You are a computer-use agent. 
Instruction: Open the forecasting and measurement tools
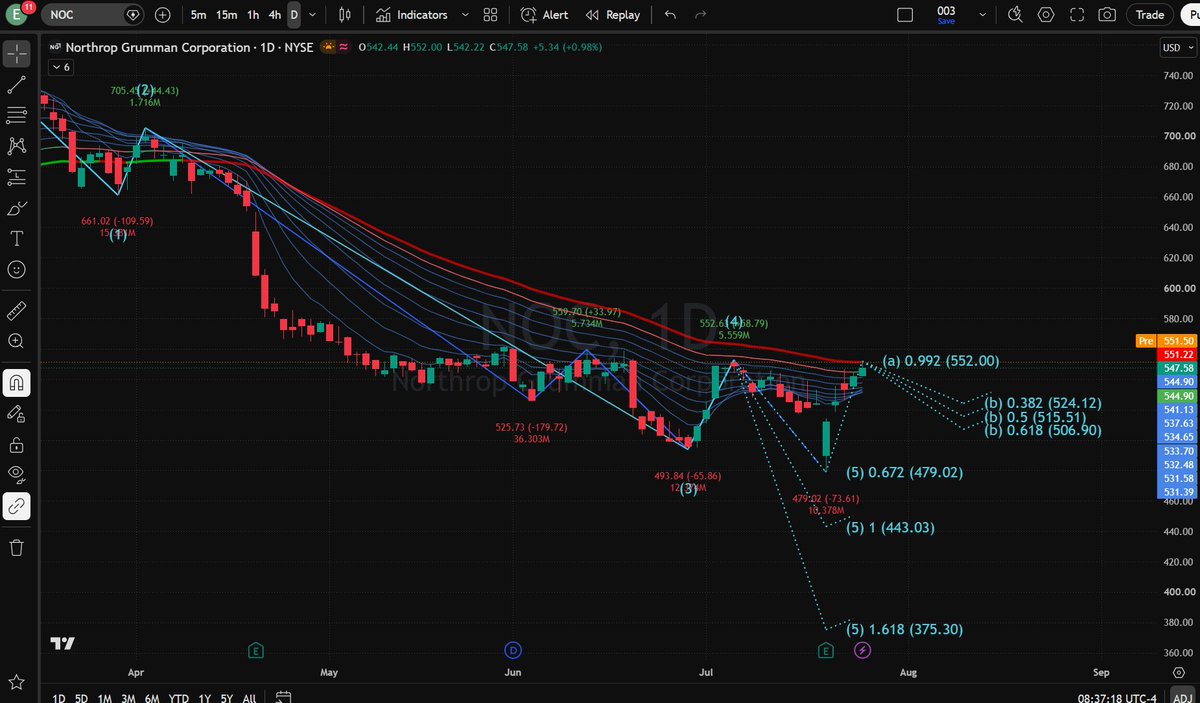coord(16,177)
